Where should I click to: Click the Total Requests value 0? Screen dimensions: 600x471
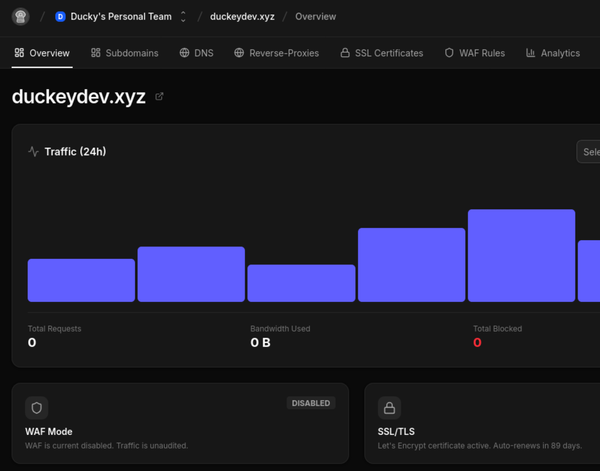pos(32,342)
